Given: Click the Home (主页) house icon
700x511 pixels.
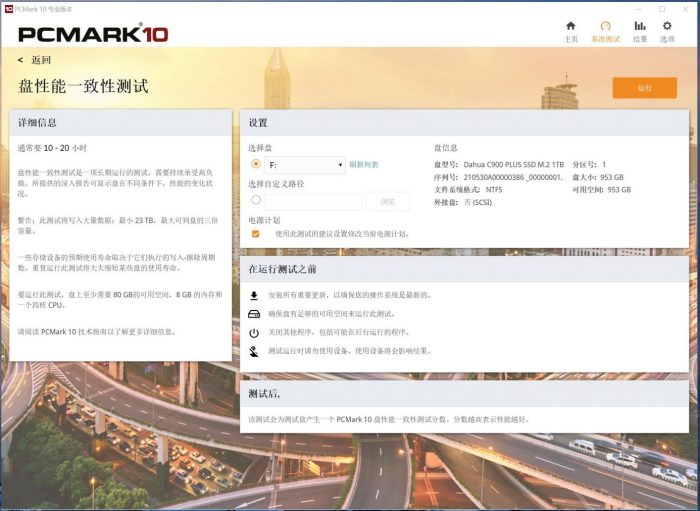Looking at the screenshot, I should (571, 26).
